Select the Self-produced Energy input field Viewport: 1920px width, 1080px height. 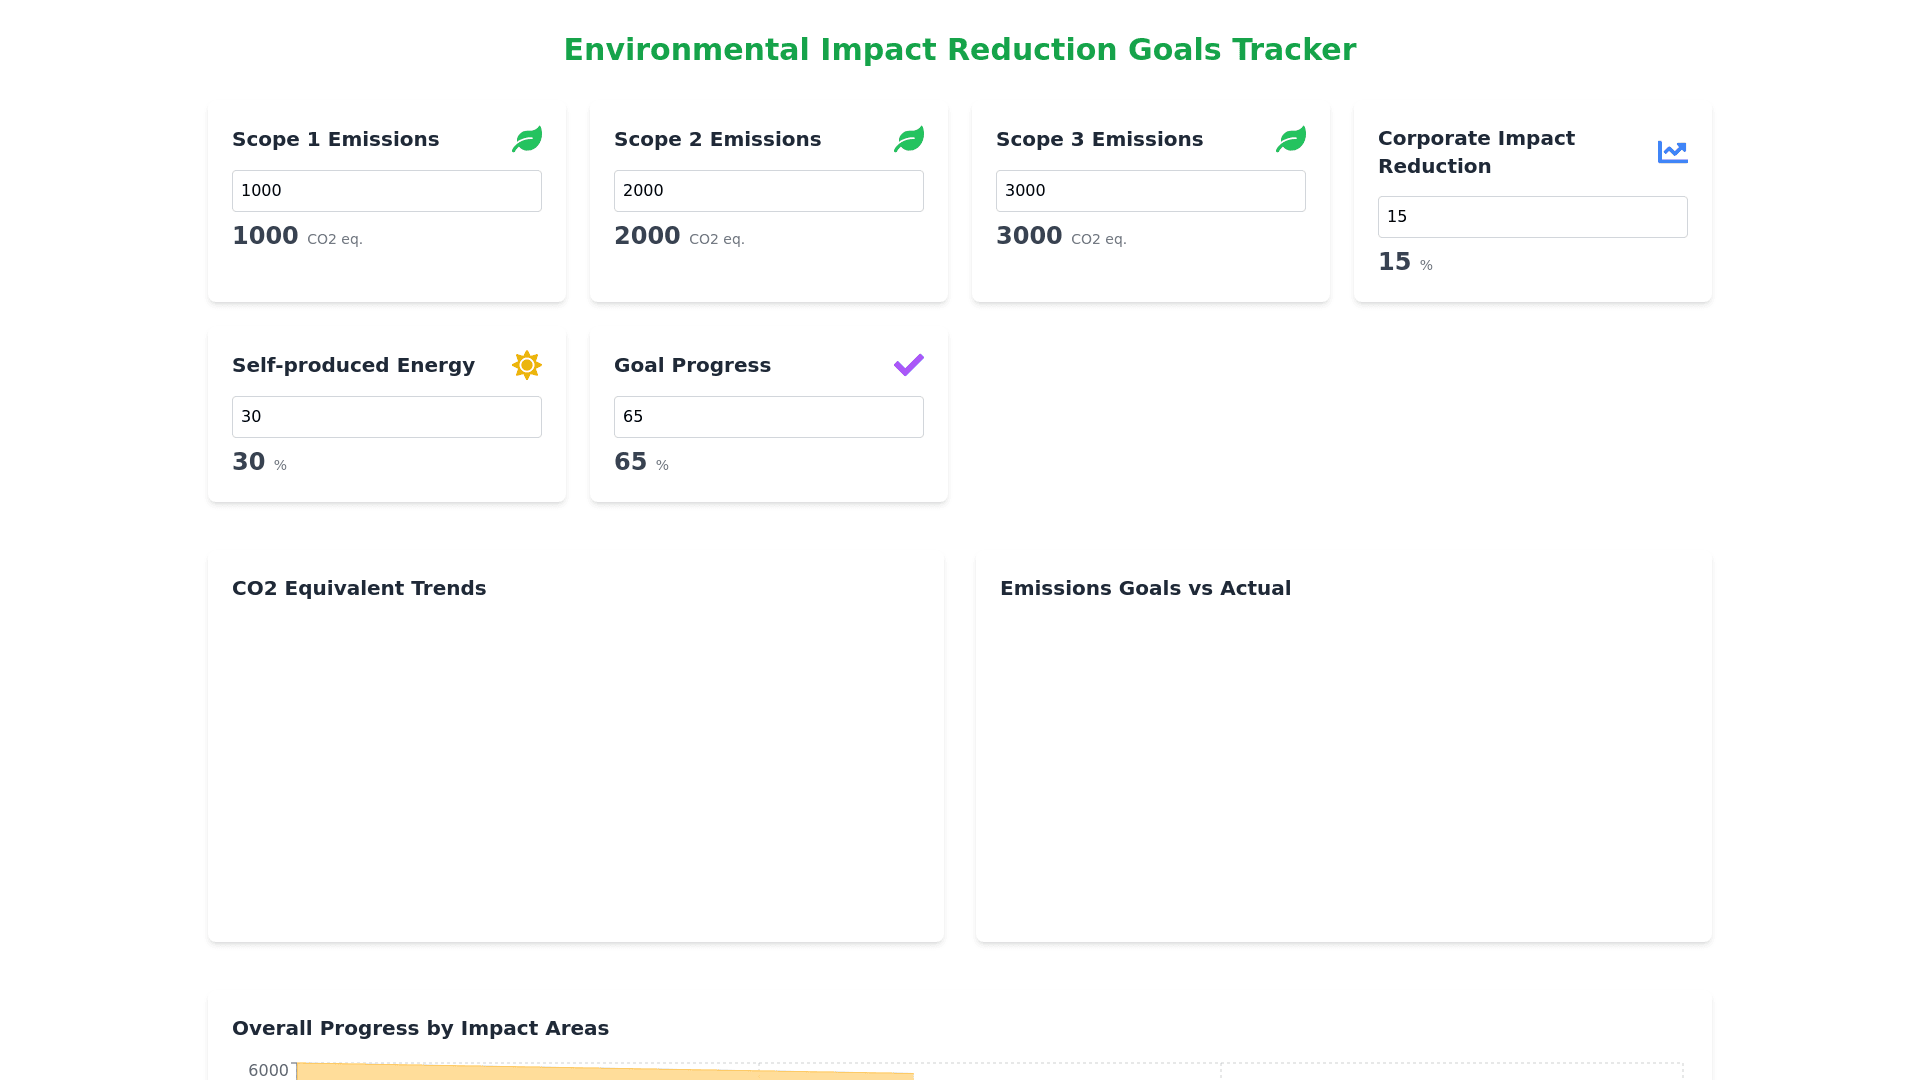click(387, 417)
